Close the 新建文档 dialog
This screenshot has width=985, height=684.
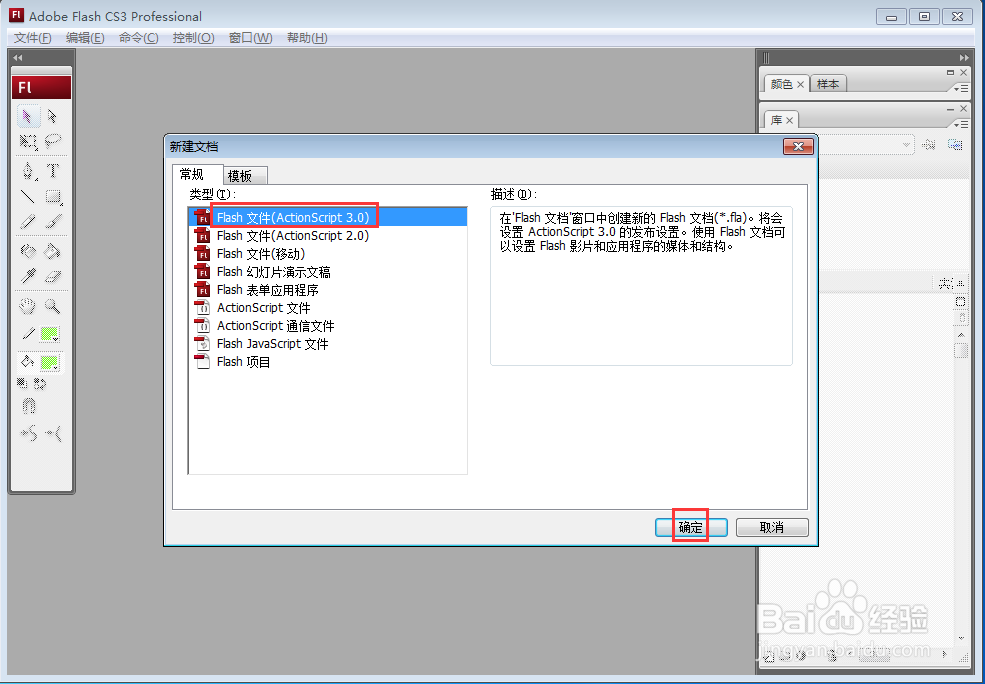[798, 146]
